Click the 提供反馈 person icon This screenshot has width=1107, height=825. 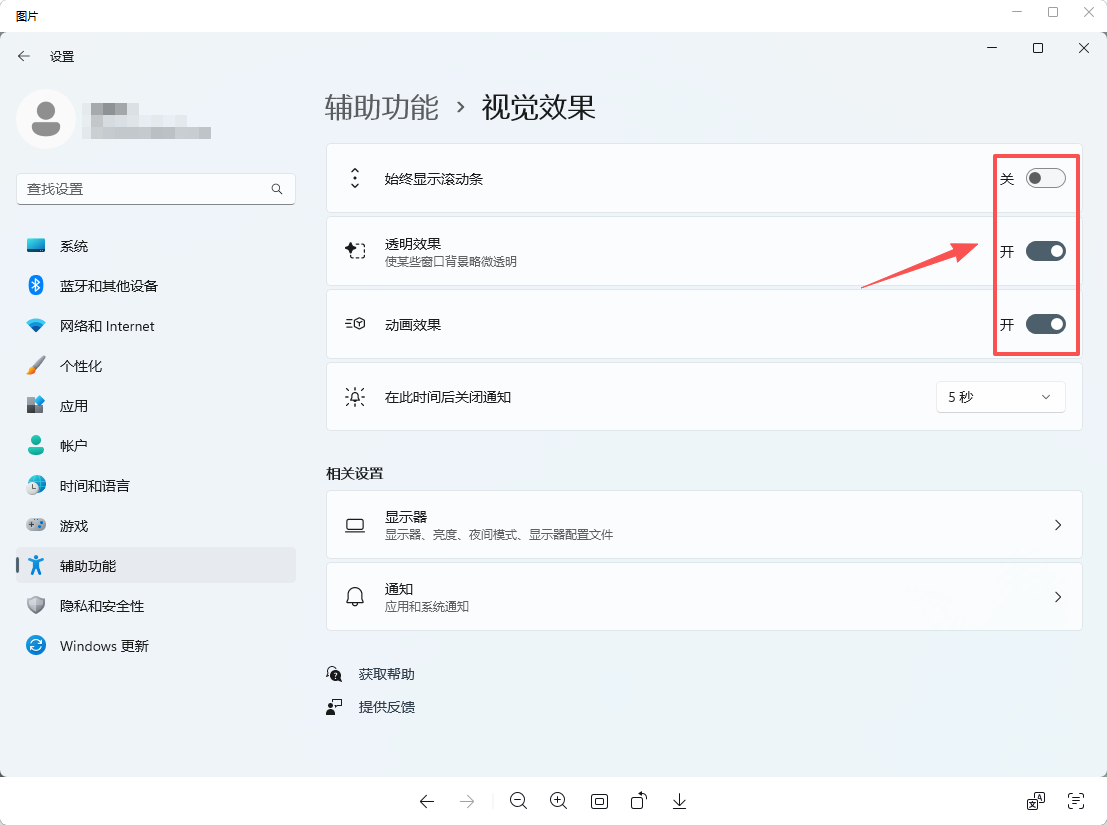tap(334, 707)
